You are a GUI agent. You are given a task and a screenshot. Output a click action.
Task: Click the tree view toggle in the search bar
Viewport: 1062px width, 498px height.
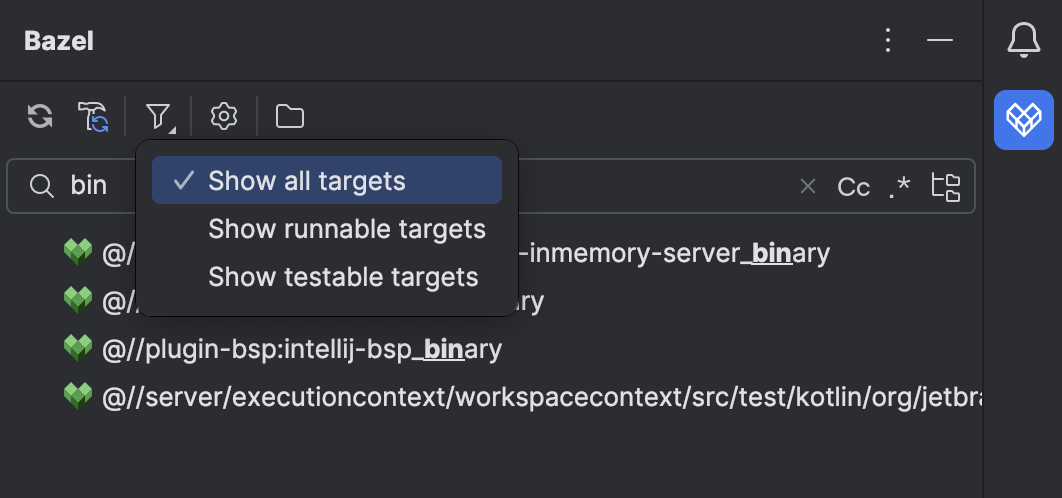point(945,186)
